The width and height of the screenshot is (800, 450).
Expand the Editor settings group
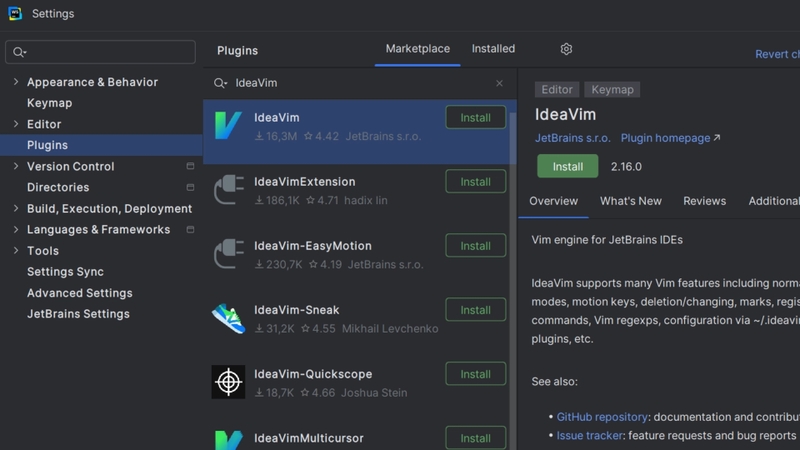click(x=16, y=124)
